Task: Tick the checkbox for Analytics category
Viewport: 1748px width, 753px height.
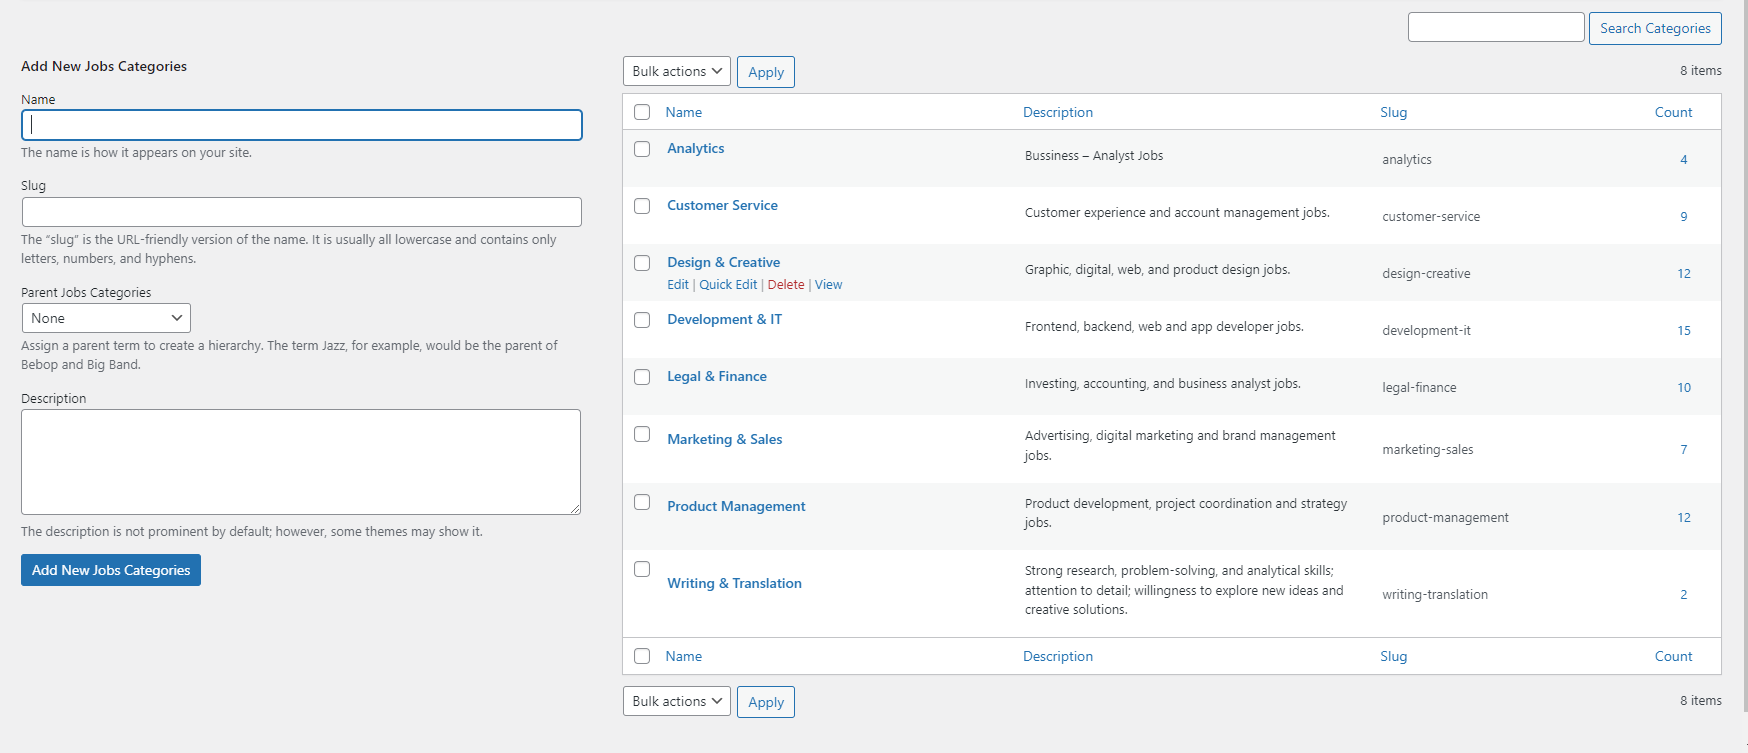Action: pos(642,149)
